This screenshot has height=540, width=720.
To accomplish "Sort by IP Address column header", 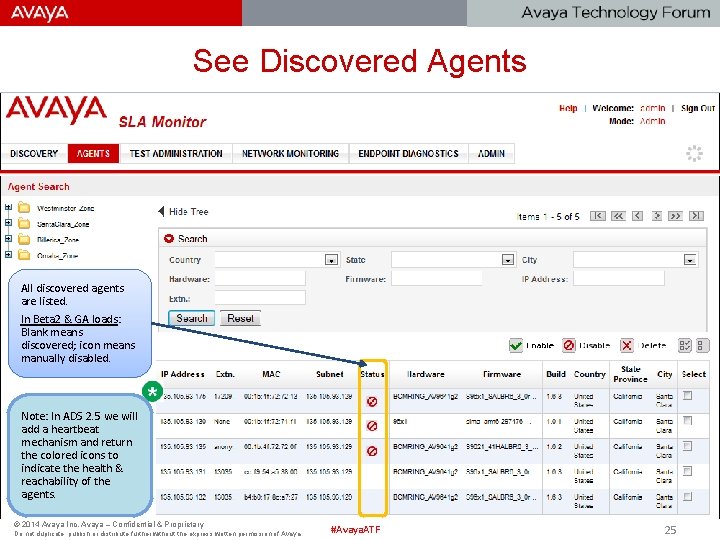I will pos(182,374).
